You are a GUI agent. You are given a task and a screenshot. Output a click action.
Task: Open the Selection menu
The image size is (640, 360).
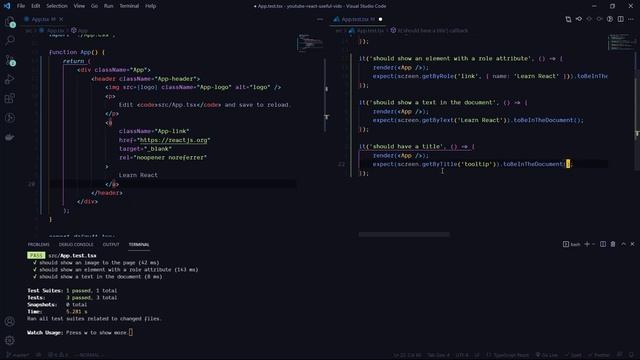57,6
